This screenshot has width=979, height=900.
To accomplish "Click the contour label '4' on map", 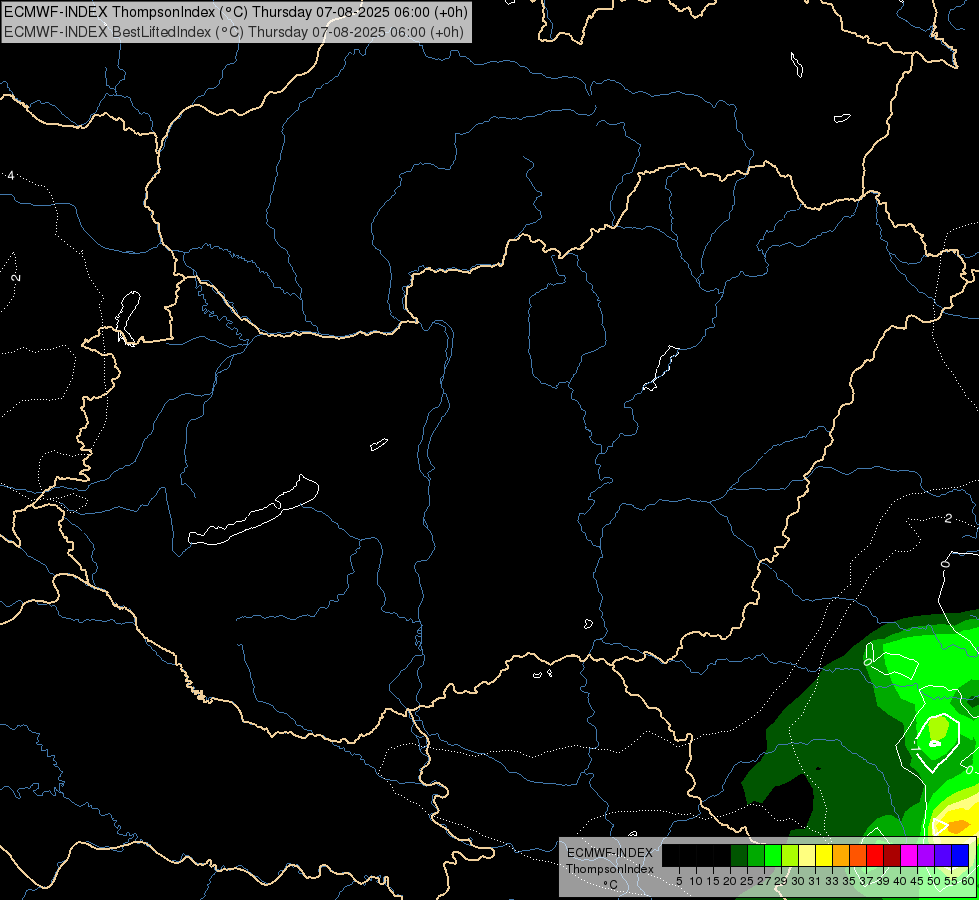I will tap(11, 176).
